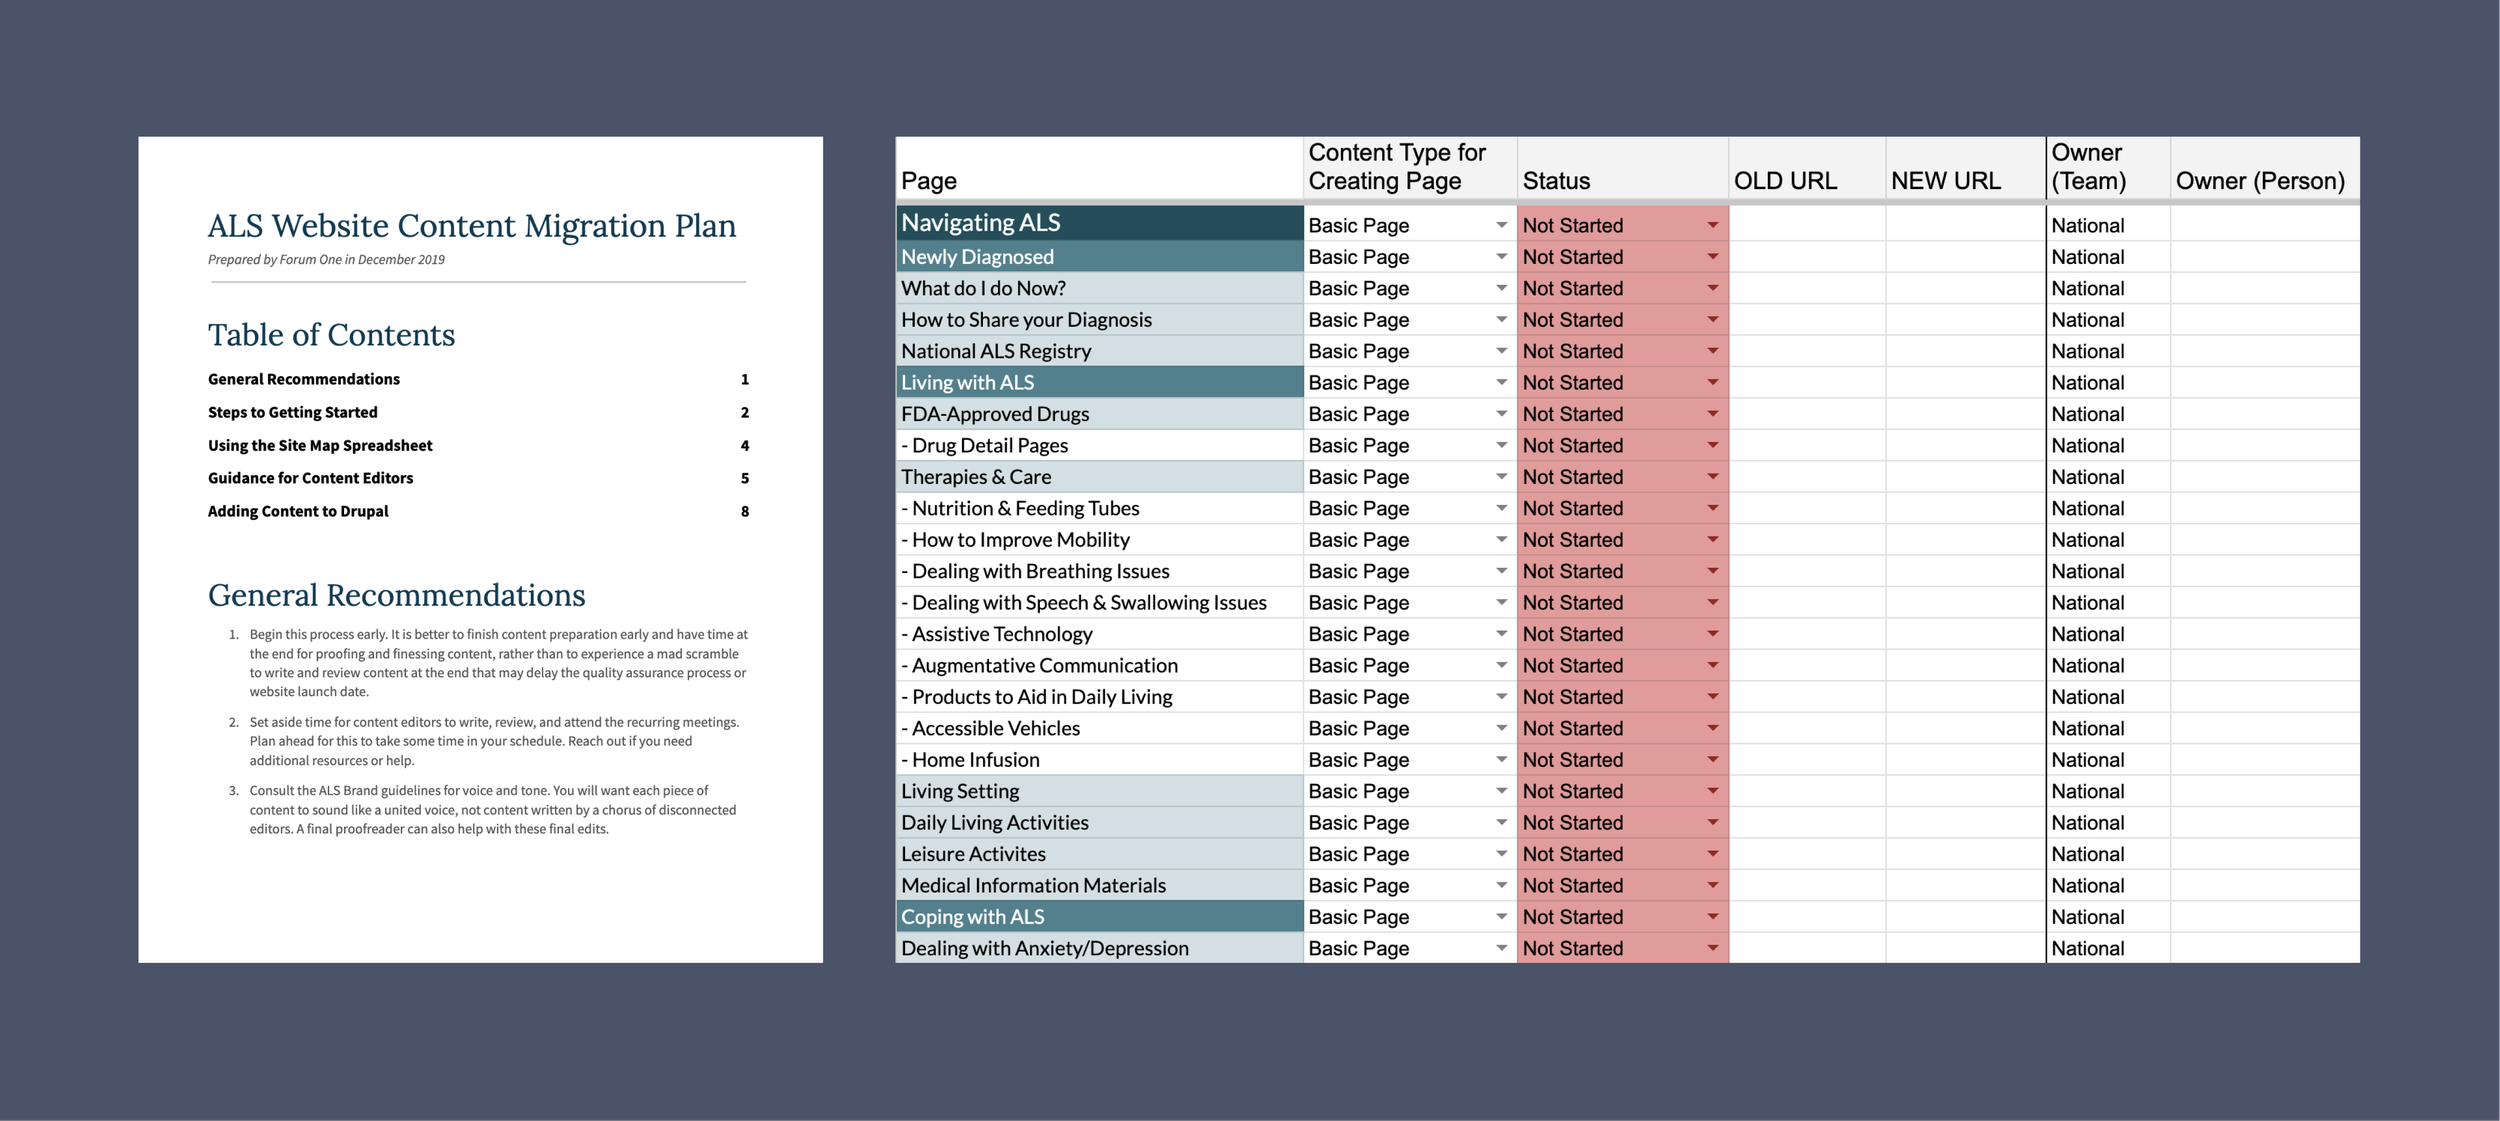Select the NEW URL column header
The image size is (2500, 1121).
[x=1945, y=181]
